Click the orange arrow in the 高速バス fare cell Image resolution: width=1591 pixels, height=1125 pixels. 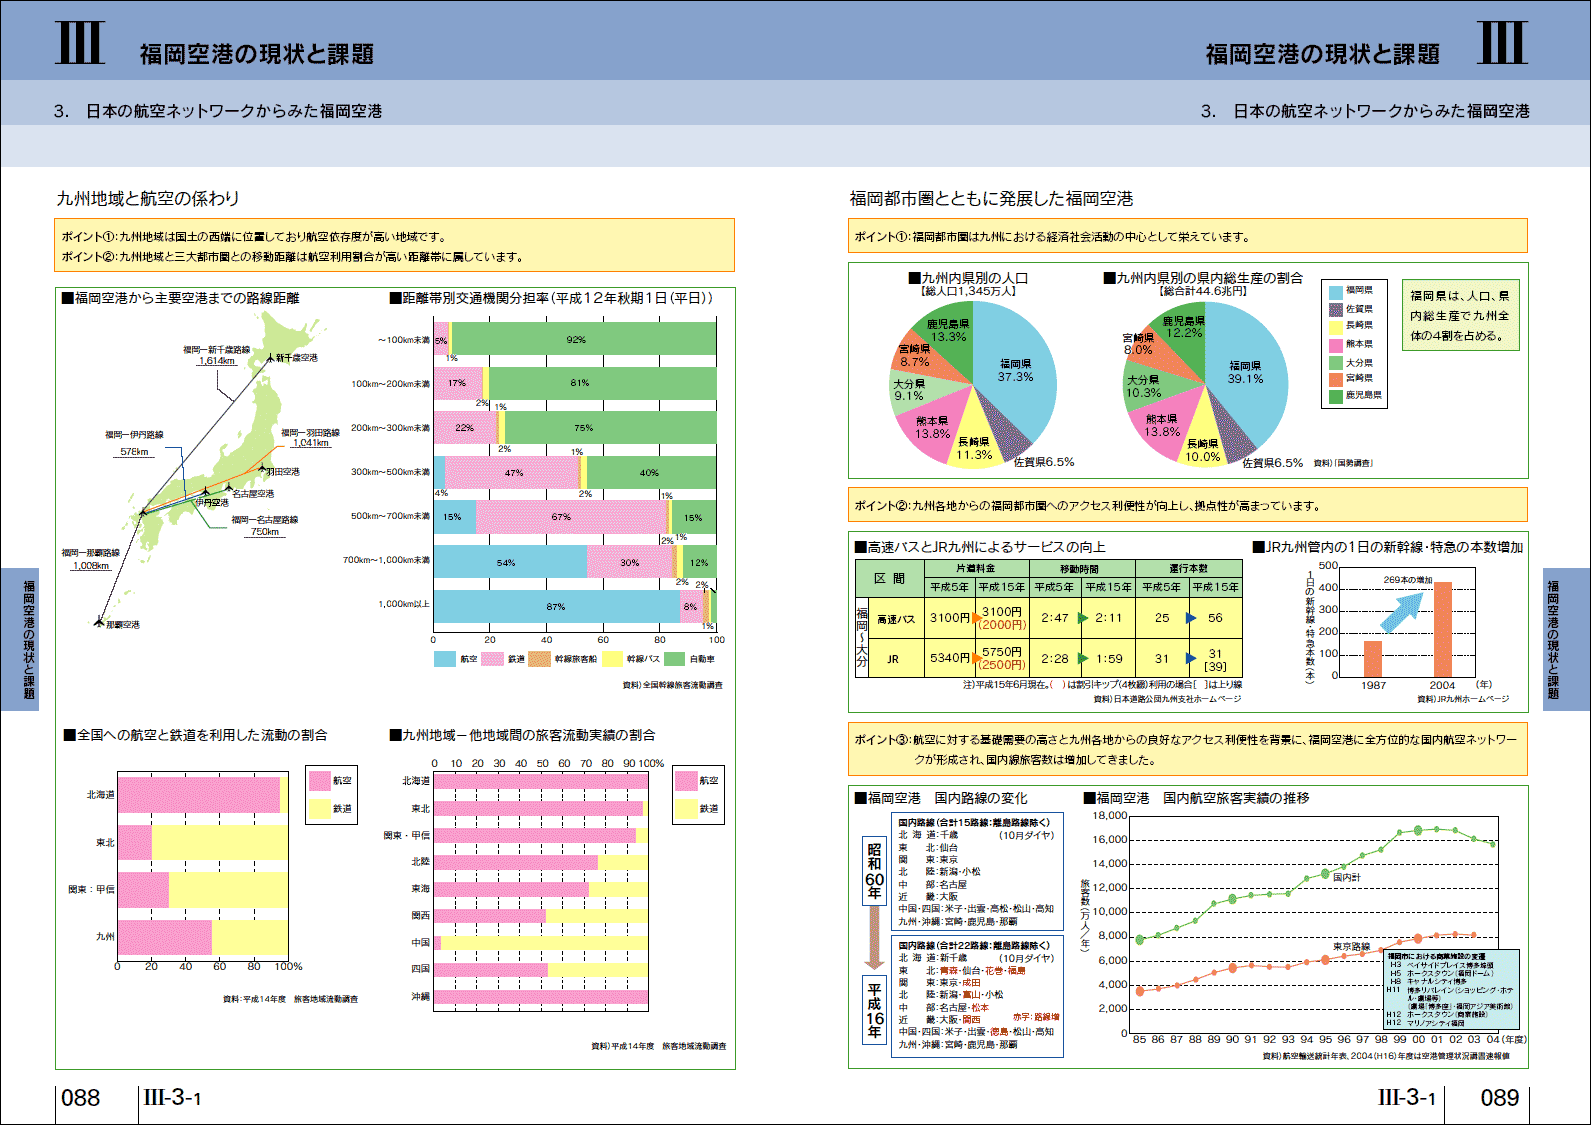(977, 618)
